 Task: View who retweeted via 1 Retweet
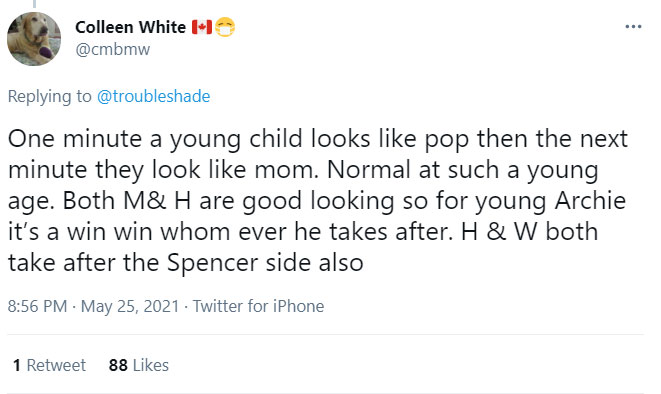click(x=49, y=365)
